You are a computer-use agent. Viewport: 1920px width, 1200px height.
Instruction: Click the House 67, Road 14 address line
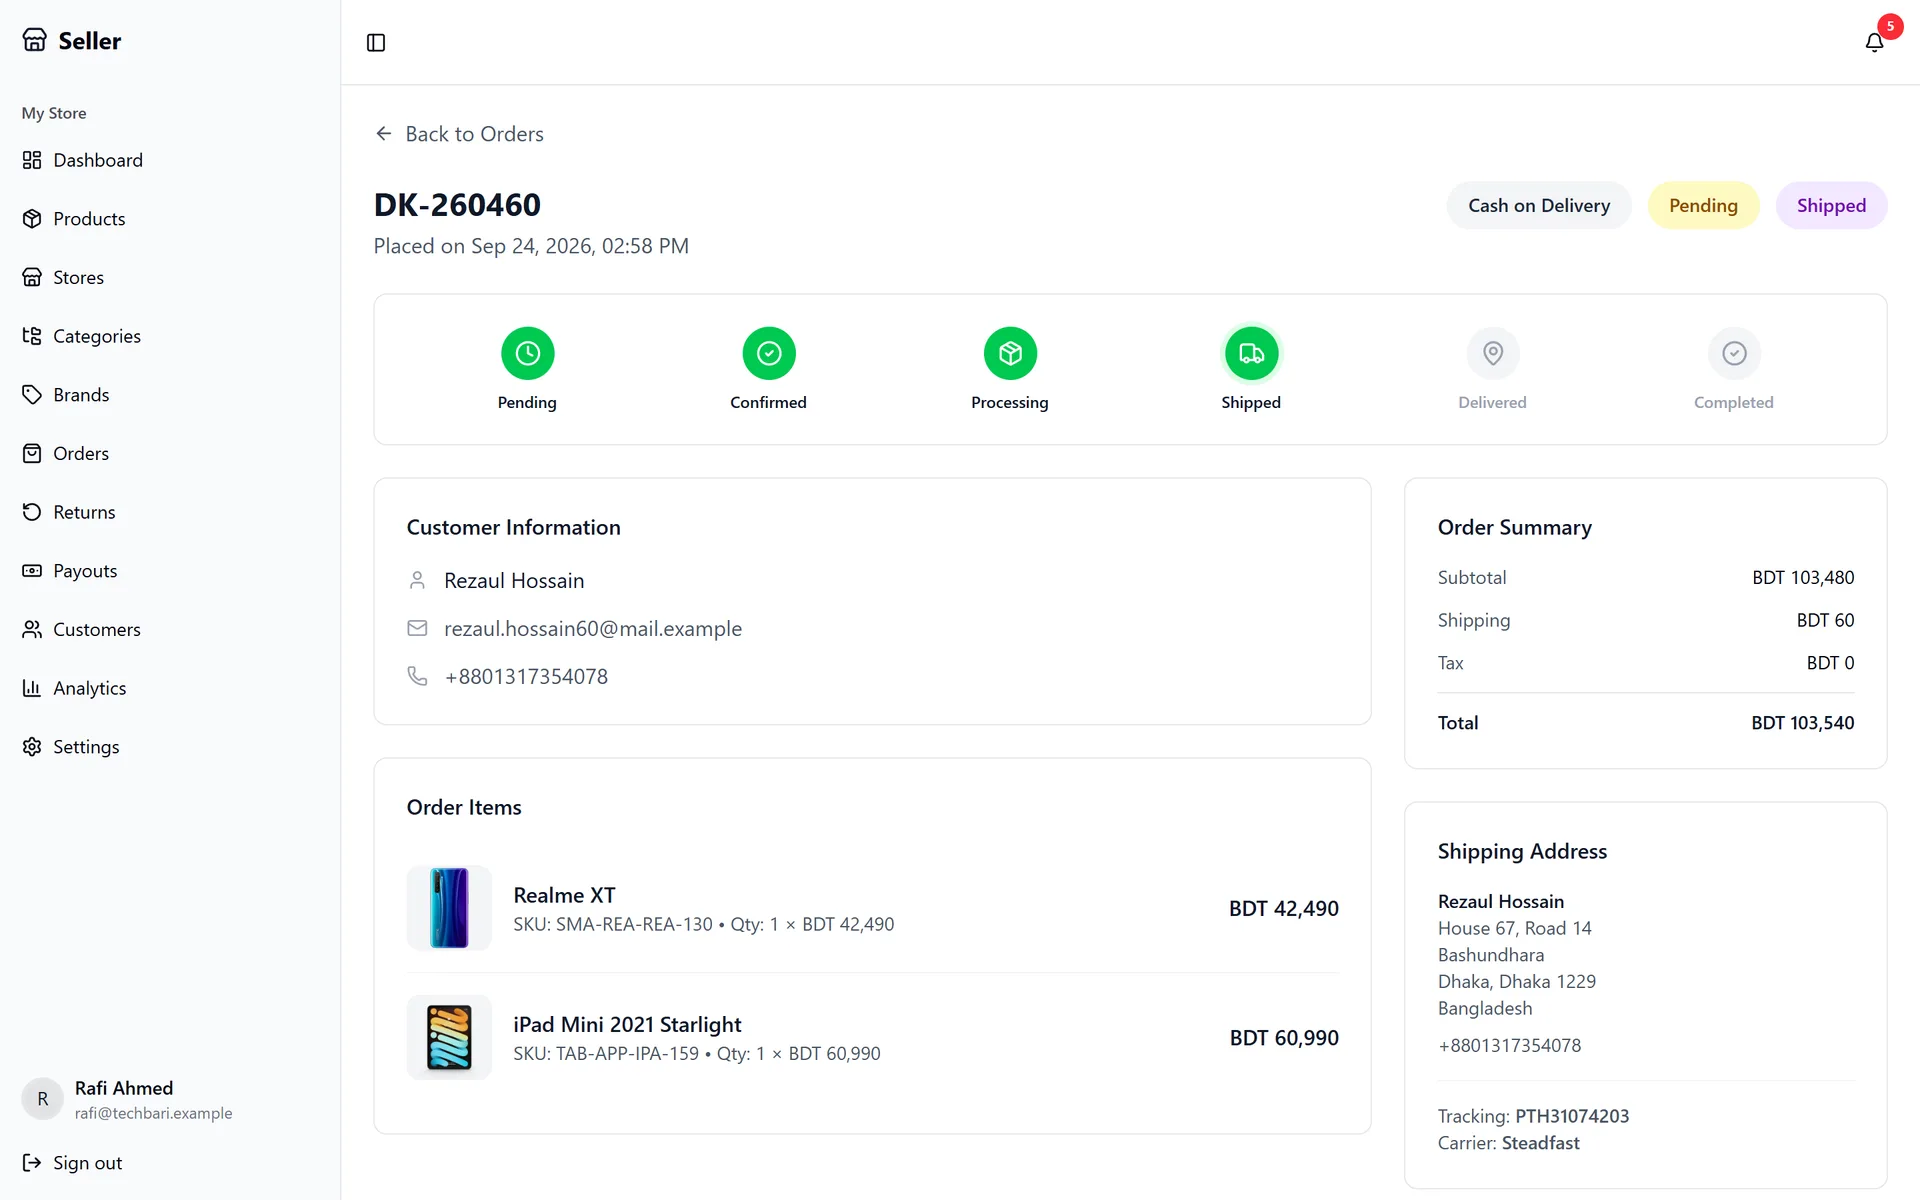[1514, 928]
